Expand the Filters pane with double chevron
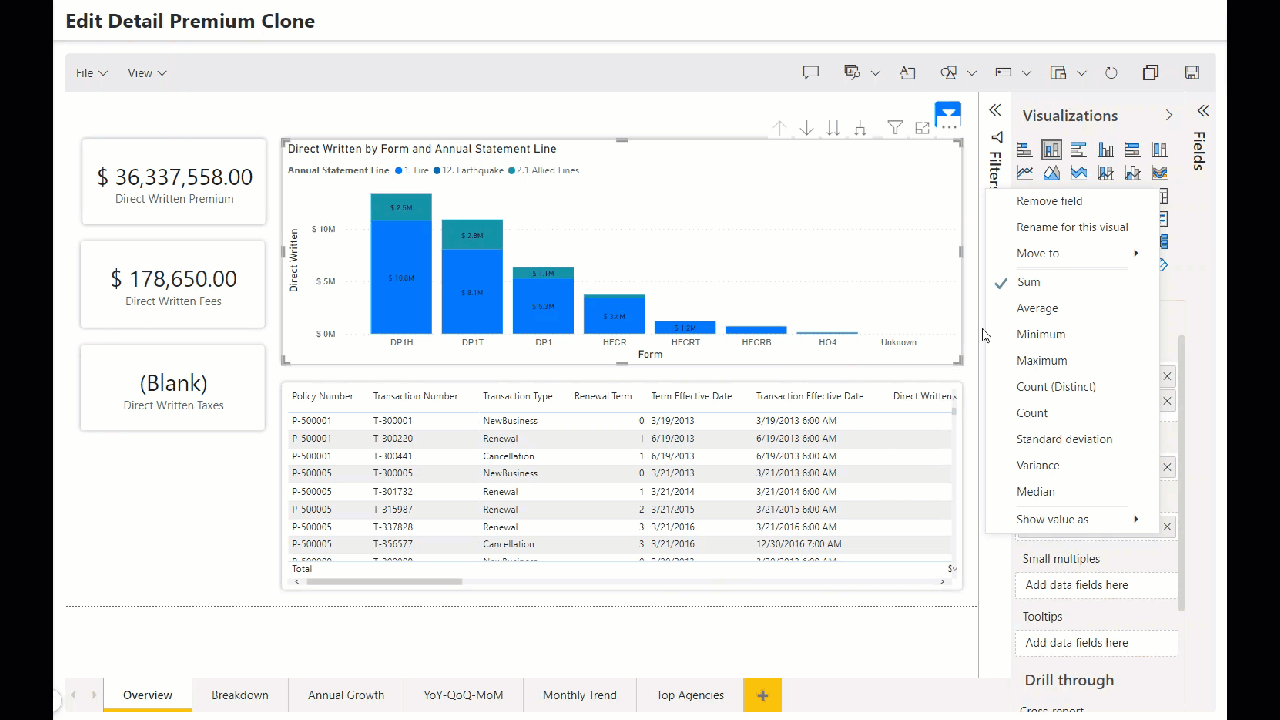 (x=995, y=110)
